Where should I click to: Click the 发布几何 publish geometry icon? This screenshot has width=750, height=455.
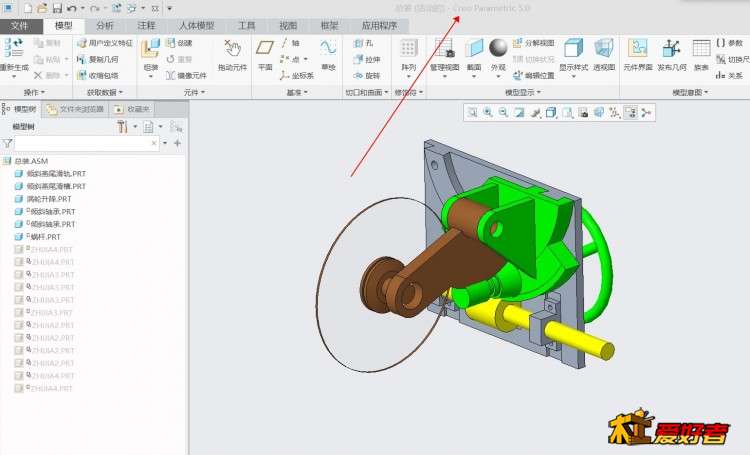(x=672, y=48)
